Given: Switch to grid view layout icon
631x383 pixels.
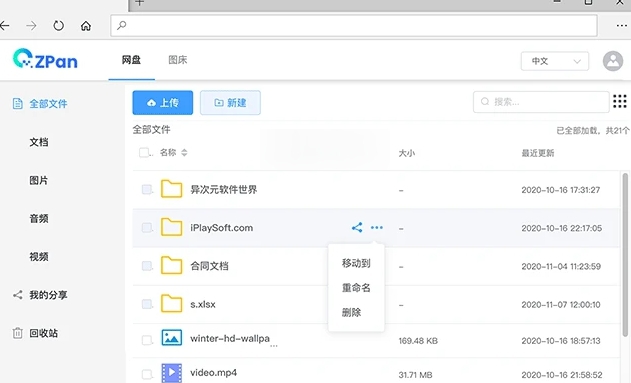Looking at the screenshot, I should click(x=620, y=101).
